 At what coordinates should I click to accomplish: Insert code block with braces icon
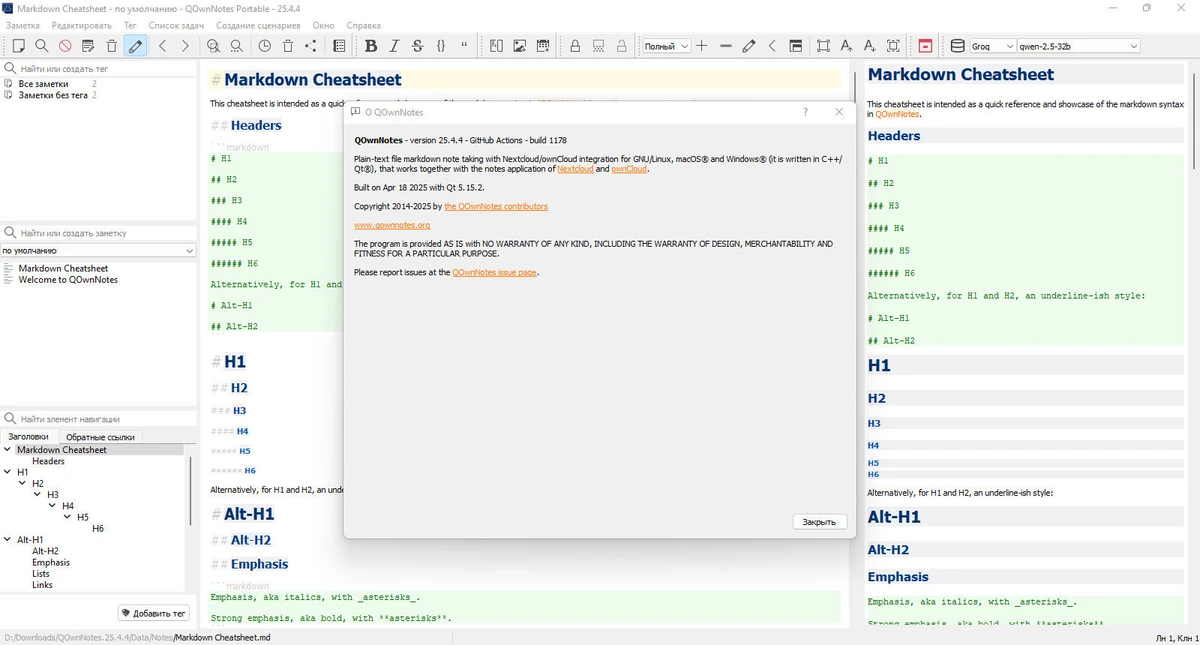click(441, 46)
